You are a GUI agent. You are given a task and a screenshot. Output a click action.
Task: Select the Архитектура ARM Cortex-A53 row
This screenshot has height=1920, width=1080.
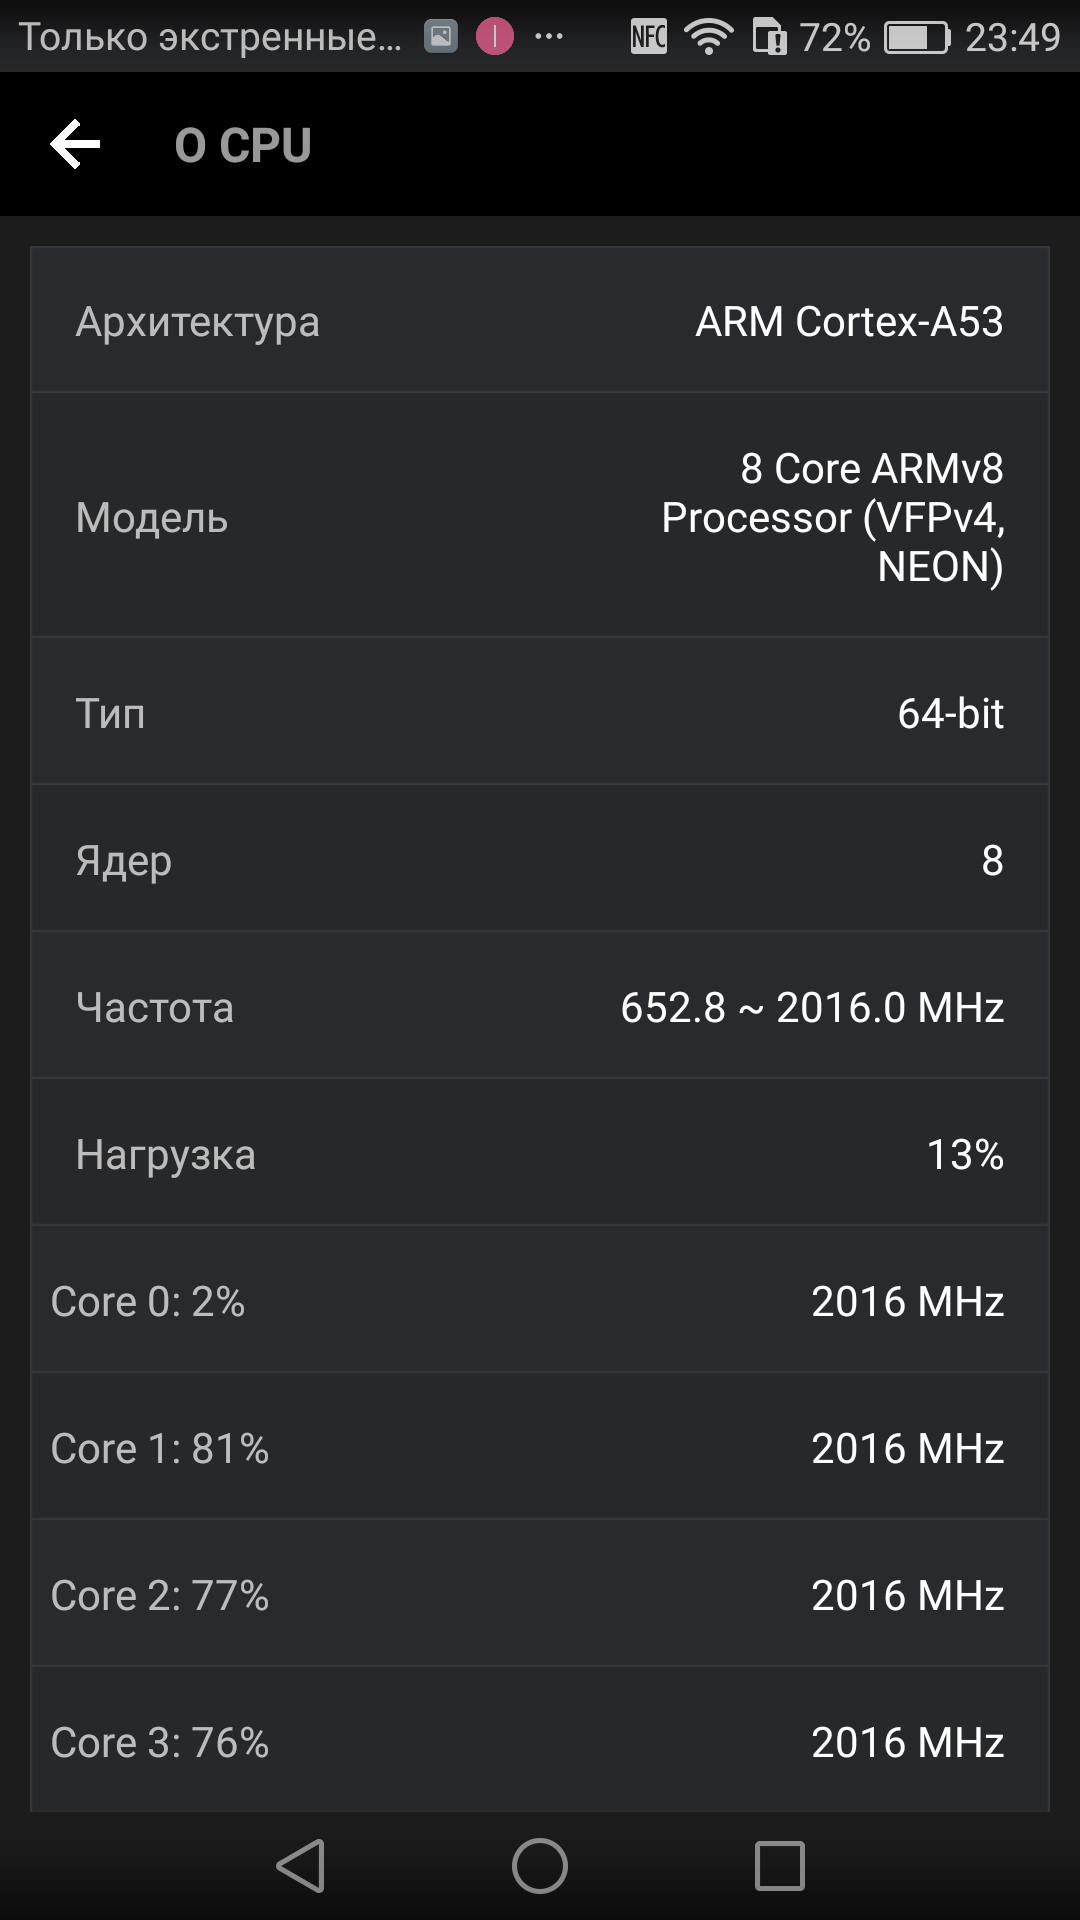click(540, 320)
